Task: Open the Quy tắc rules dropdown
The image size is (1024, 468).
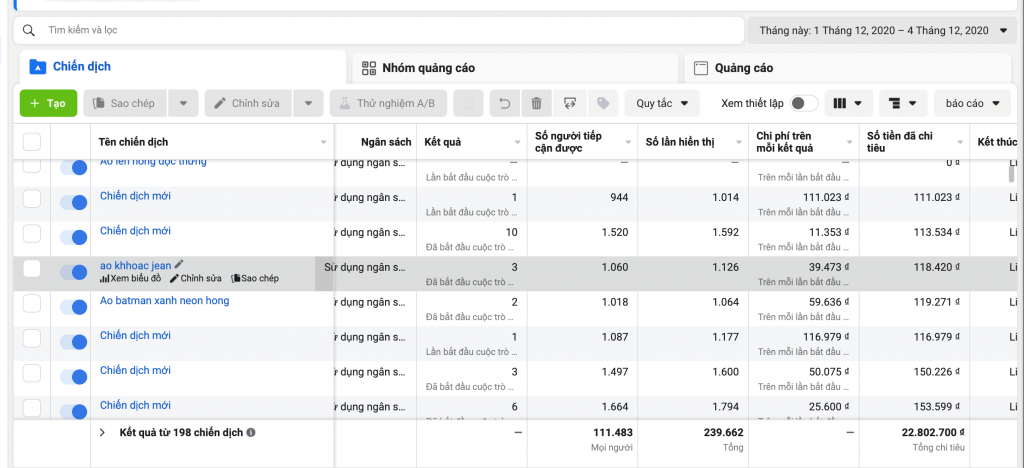Action: (662, 103)
